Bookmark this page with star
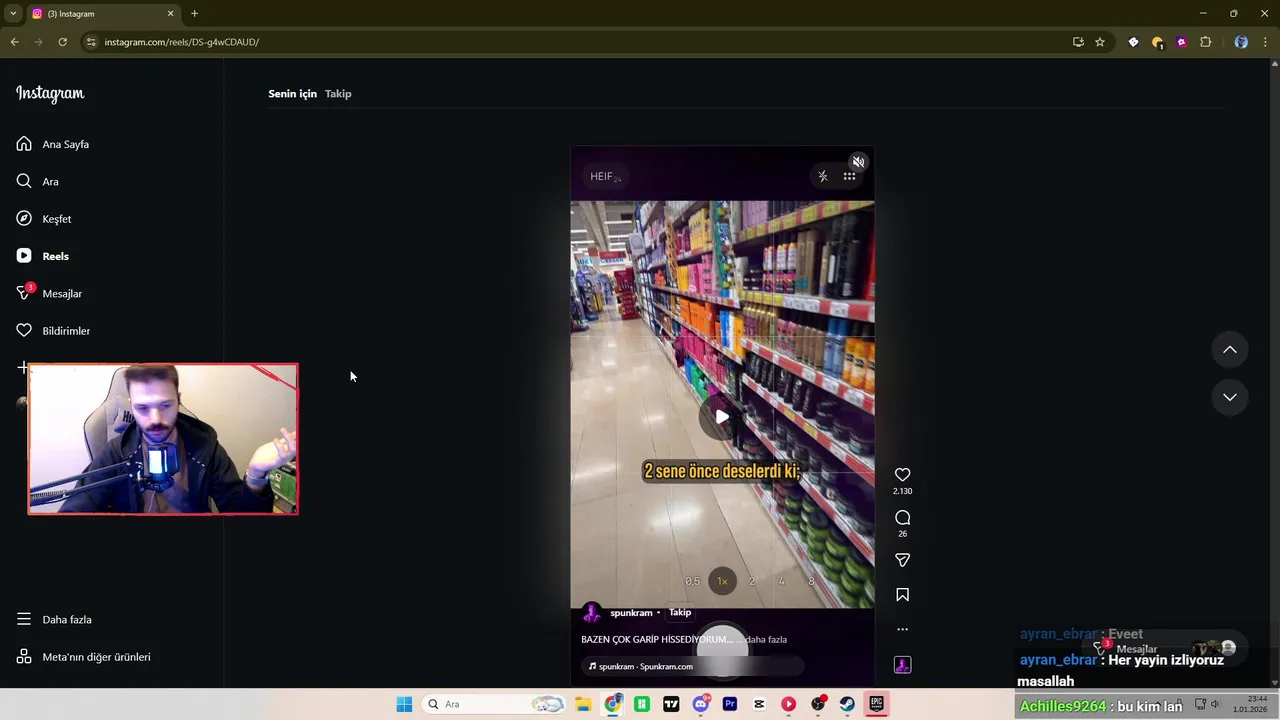The height and width of the screenshot is (720, 1280). tap(1100, 42)
